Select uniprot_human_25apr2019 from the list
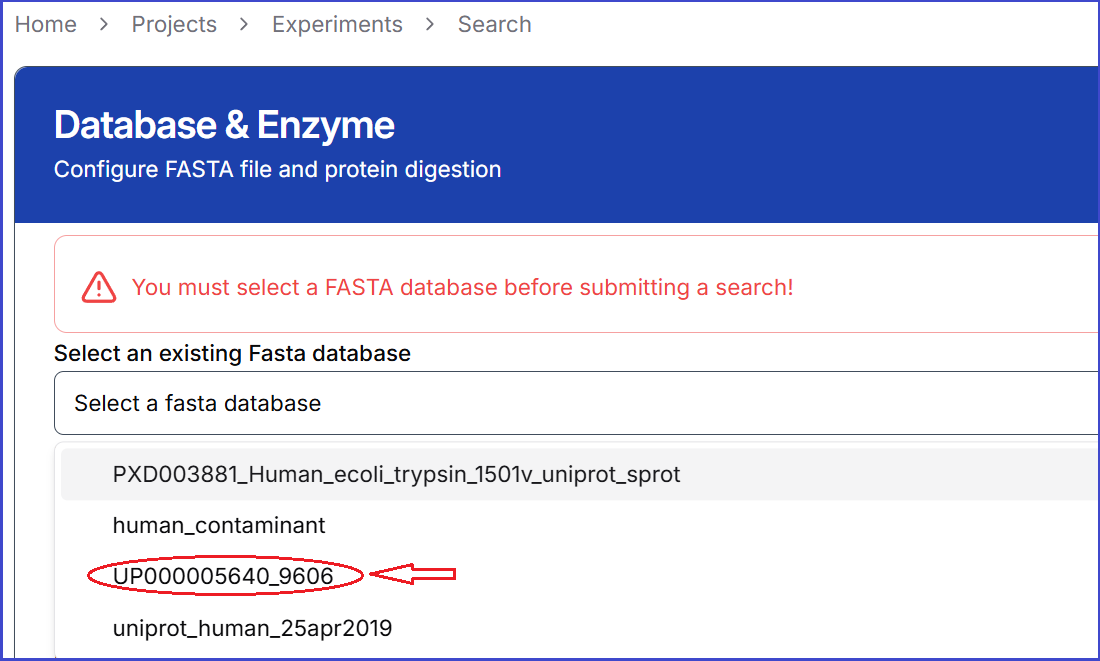 pyautogui.click(x=252, y=628)
